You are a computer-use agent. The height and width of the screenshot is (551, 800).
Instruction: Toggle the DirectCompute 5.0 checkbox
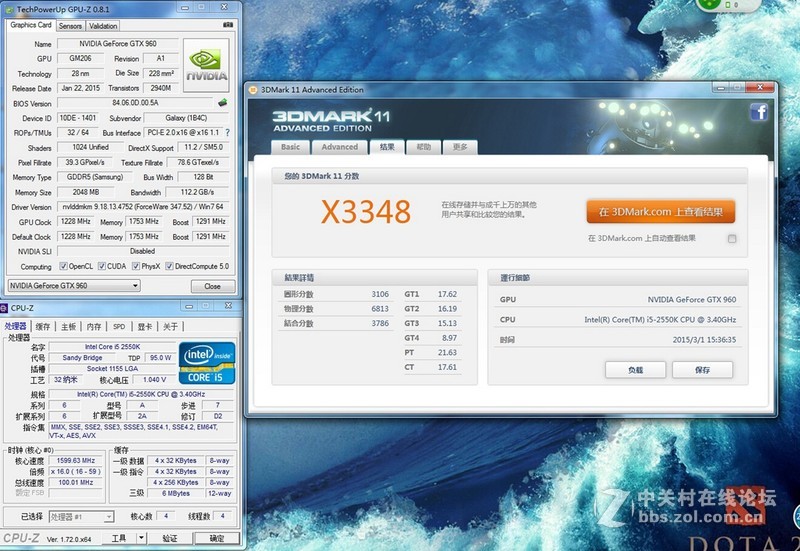[x=169, y=266]
